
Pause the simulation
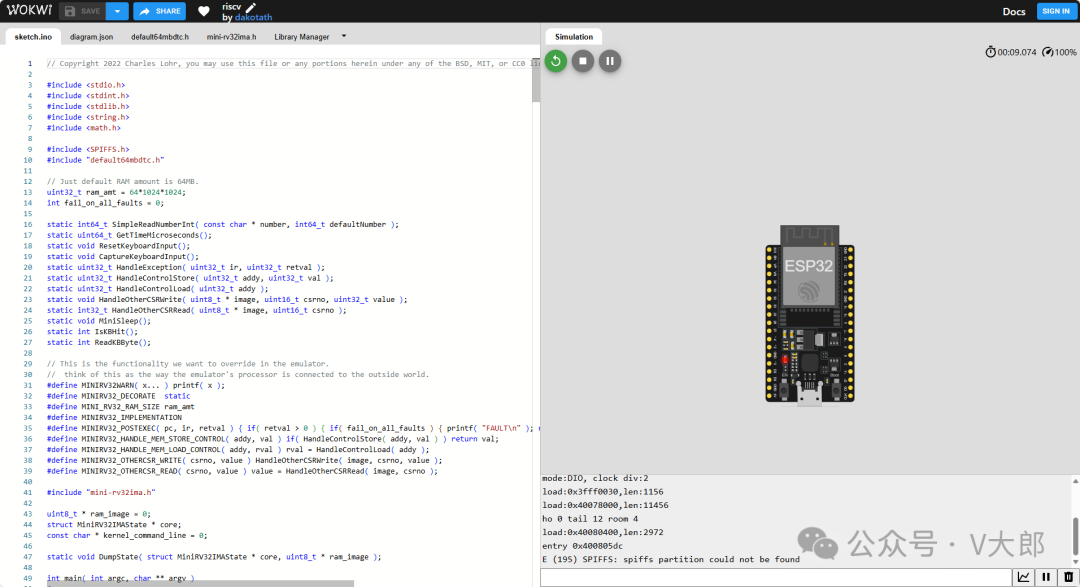coord(610,61)
